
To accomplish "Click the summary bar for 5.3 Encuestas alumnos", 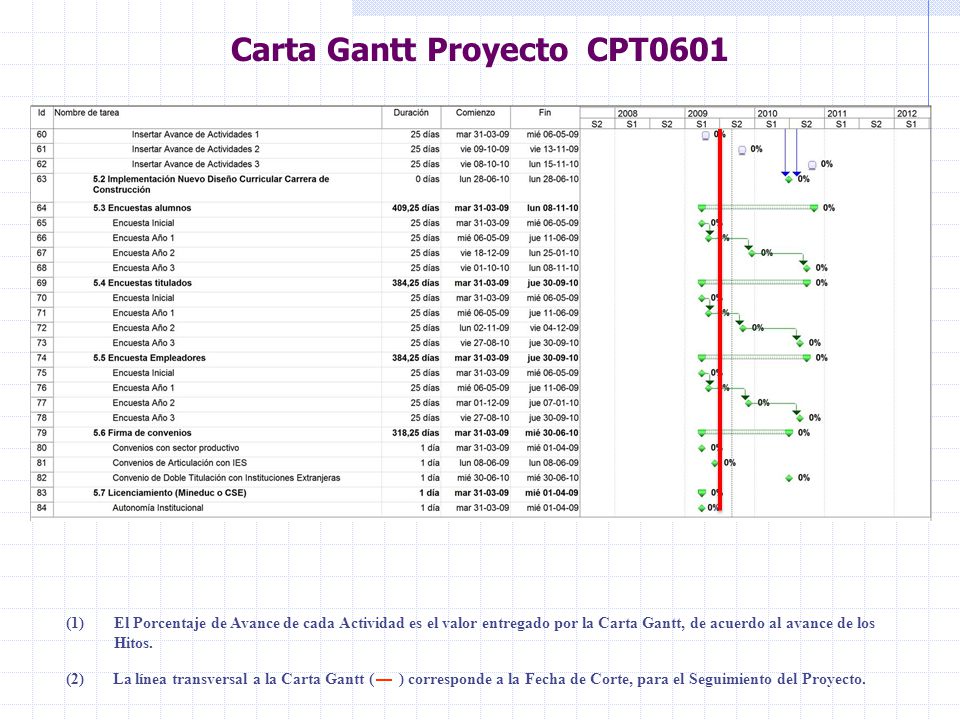I will click(x=758, y=208).
